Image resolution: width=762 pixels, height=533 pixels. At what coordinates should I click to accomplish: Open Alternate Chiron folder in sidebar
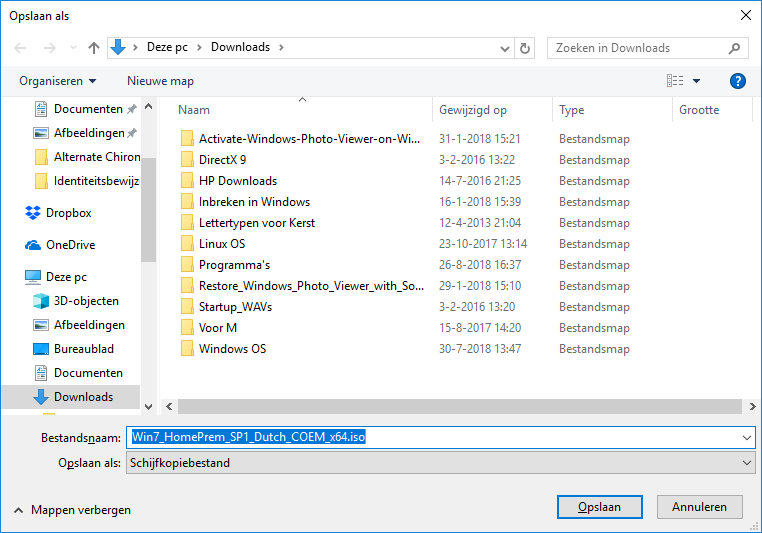click(x=87, y=157)
